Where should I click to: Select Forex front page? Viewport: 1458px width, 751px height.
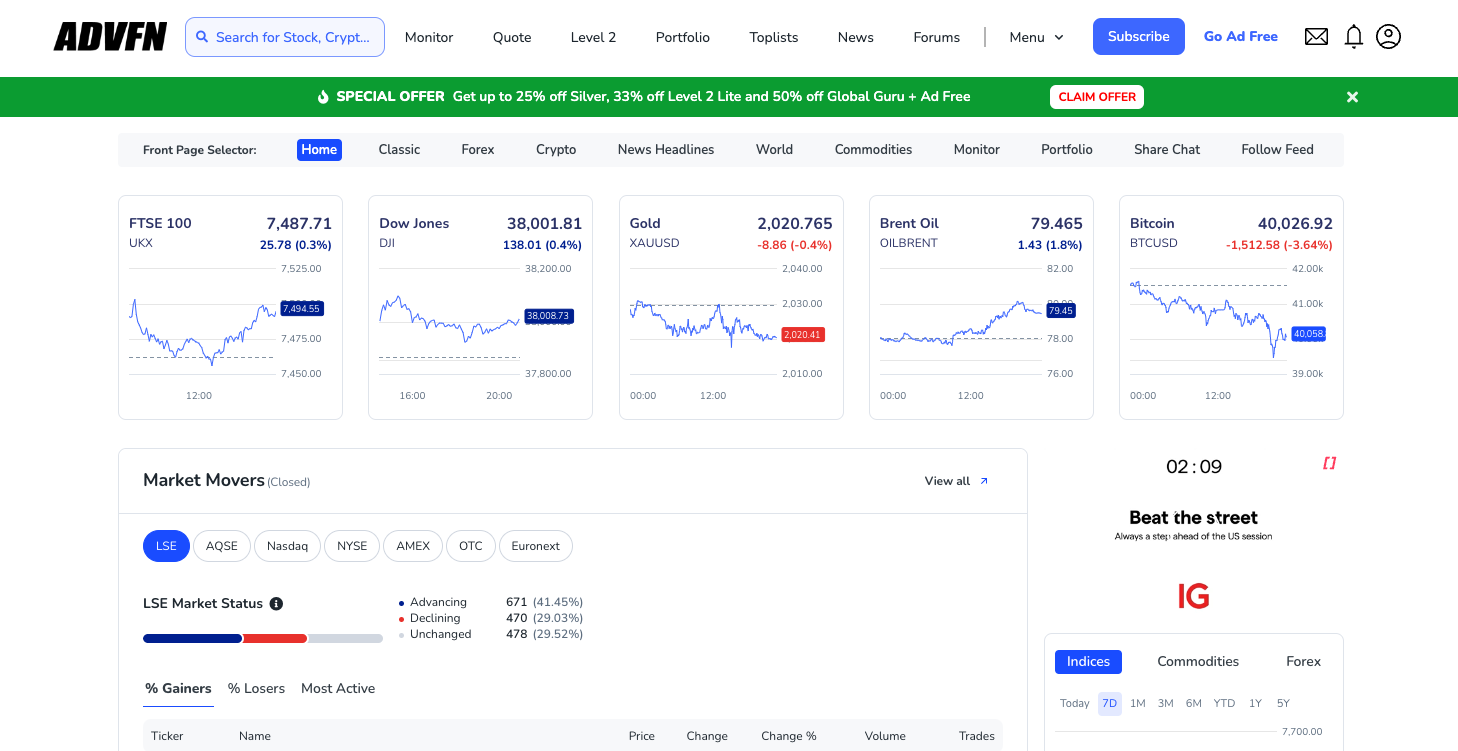coord(478,149)
